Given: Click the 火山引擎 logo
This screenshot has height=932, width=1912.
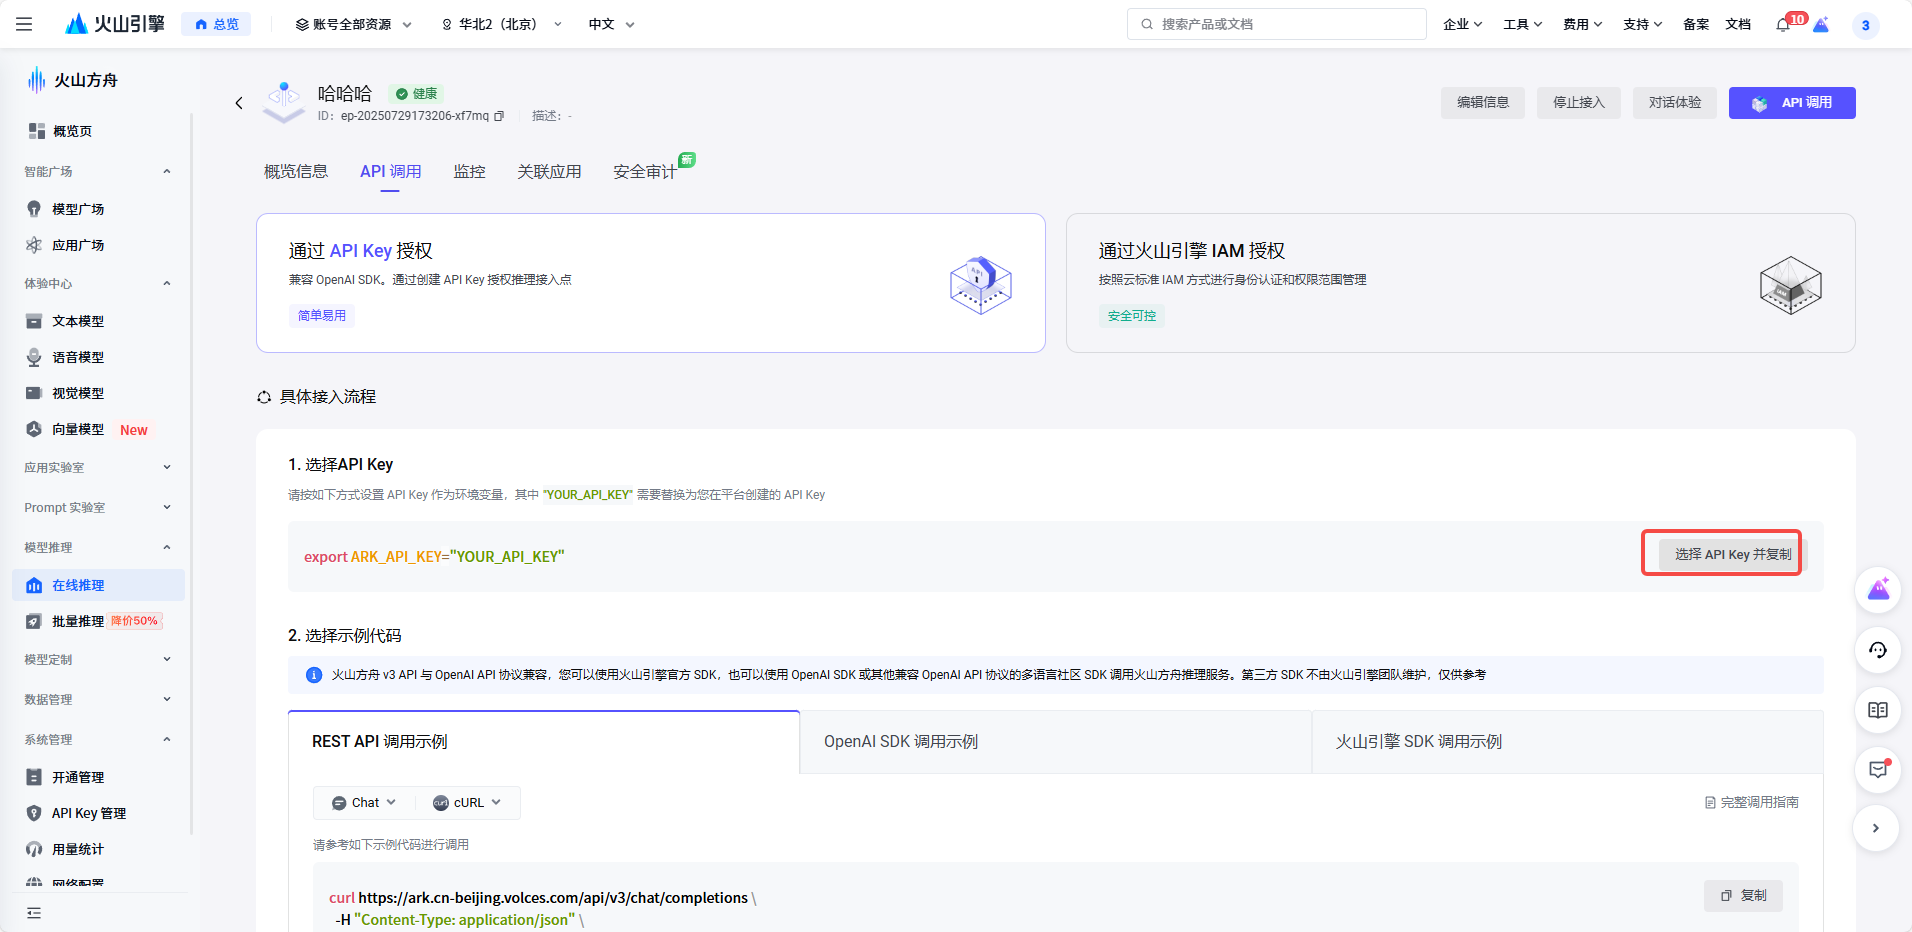Looking at the screenshot, I should click(114, 24).
